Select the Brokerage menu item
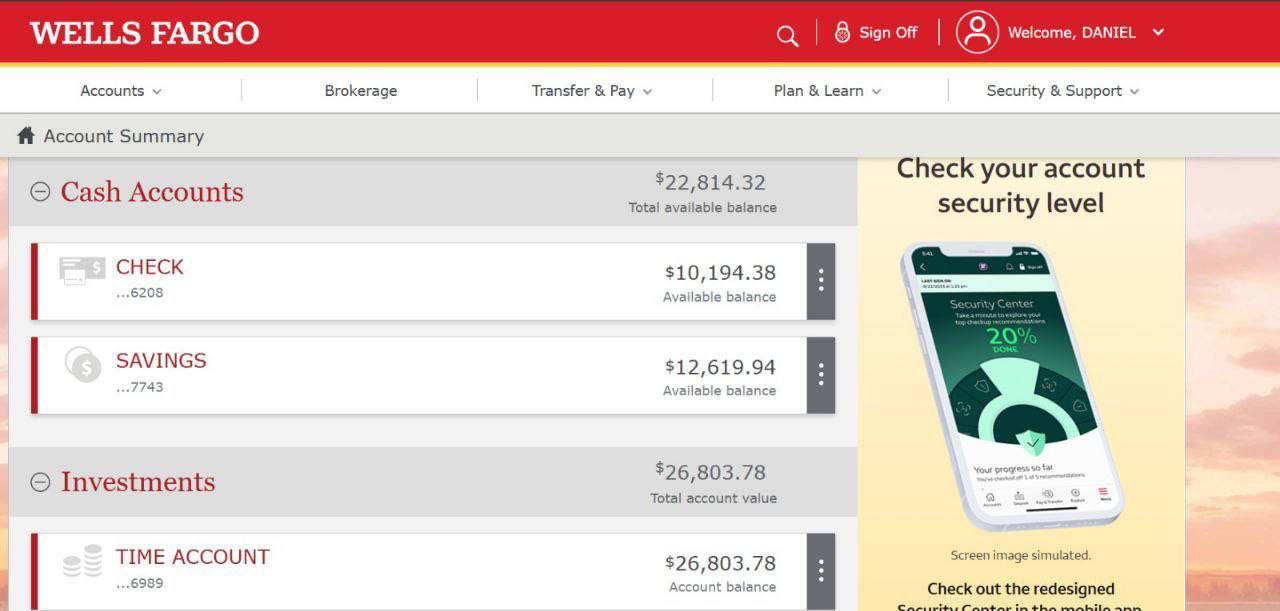1280x611 pixels. tap(360, 91)
